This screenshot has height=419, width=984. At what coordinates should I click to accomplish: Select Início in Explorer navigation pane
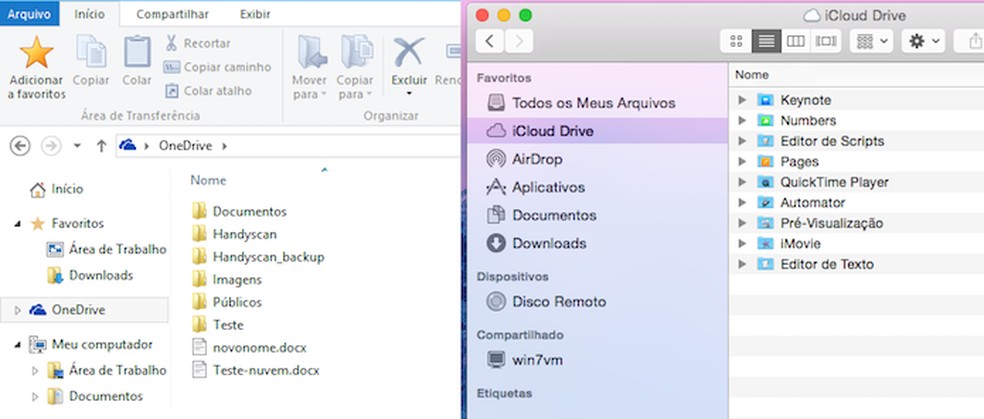pyautogui.click(x=56, y=189)
